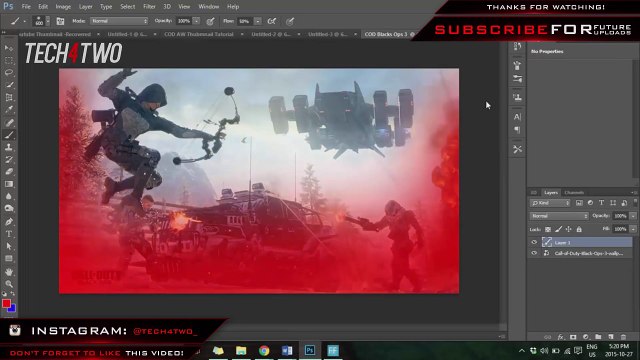Open the Paragraph panel icon
The width and height of the screenshot is (640, 360).
(x=517, y=130)
